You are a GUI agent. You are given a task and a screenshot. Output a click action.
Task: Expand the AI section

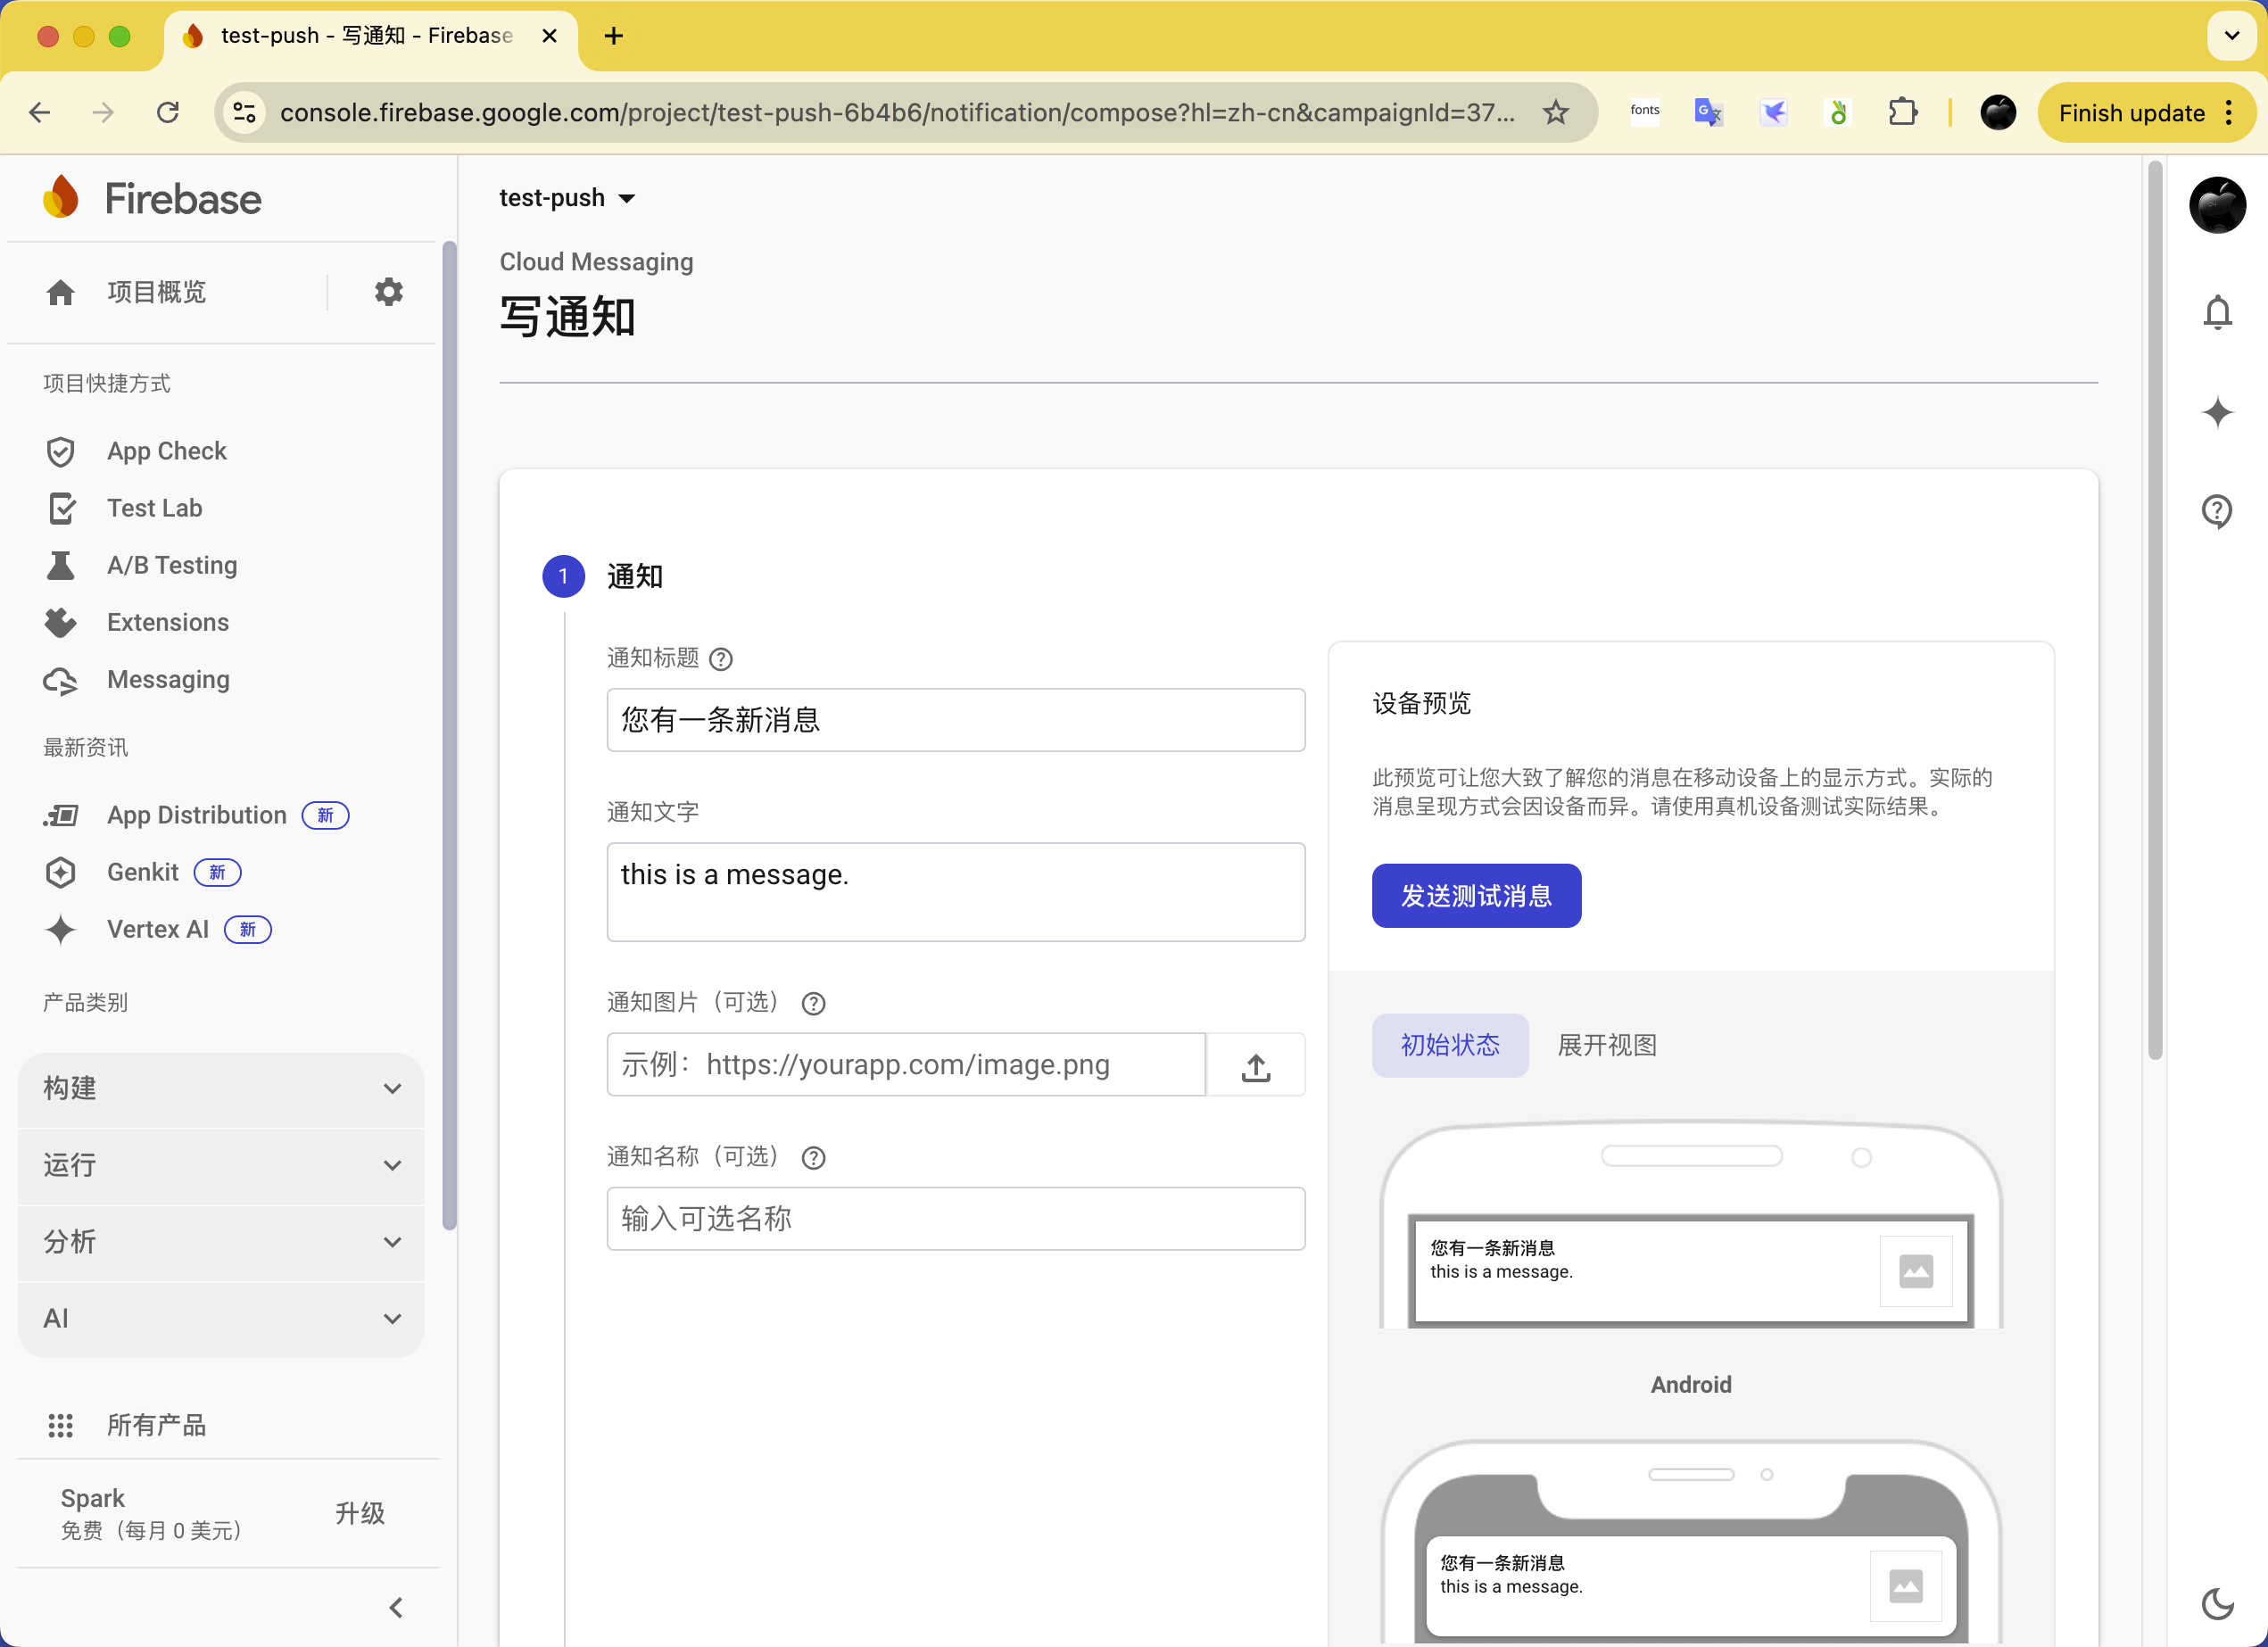pos(221,1318)
